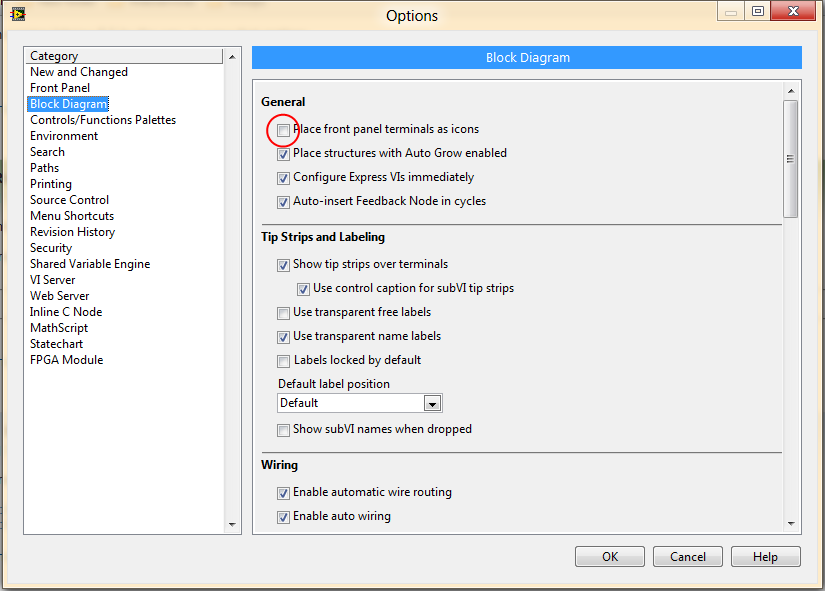Select Paths category
The image size is (825, 600).
click(x=45, y=168)
